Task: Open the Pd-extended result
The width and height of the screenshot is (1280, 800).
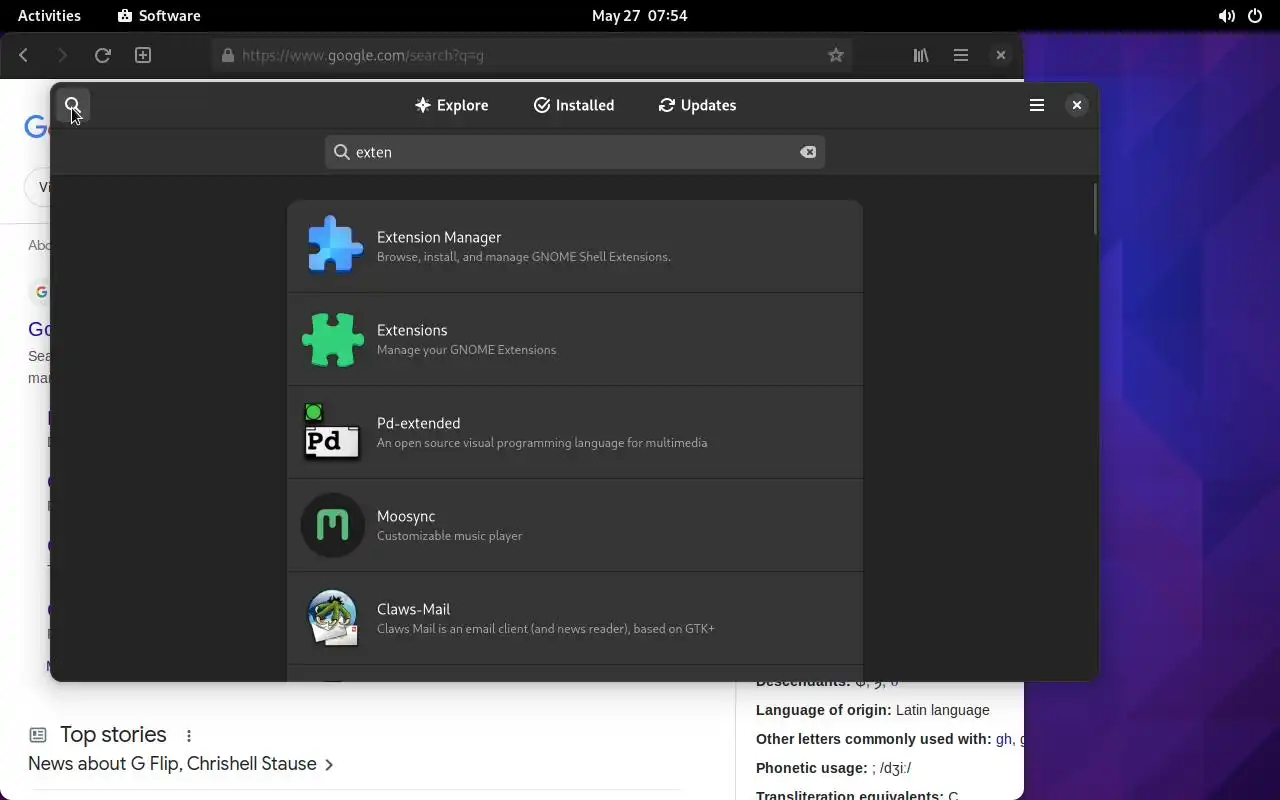Action: pyautogui.click(x=575, y=432)
